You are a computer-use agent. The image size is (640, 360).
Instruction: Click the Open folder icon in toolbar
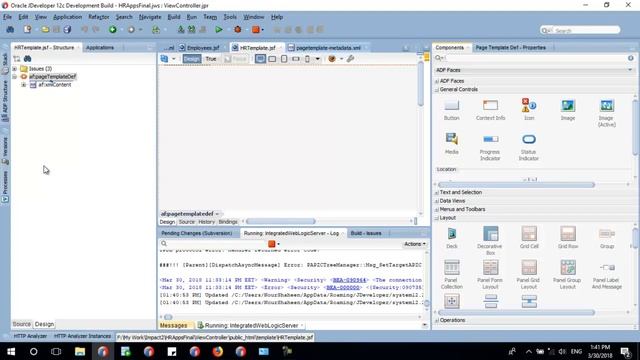coord(45,29)
